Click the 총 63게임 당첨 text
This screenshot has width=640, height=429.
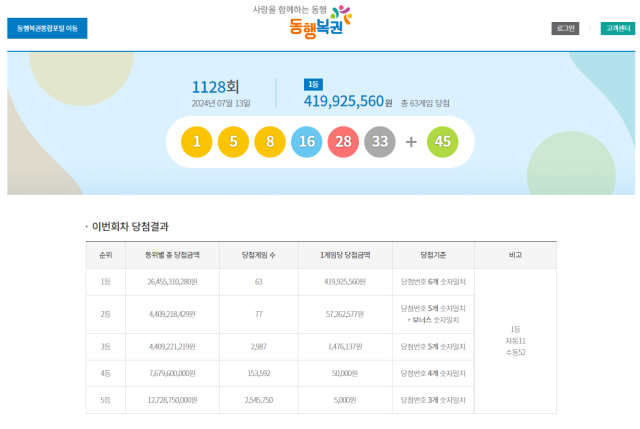(x=425, y=103)
